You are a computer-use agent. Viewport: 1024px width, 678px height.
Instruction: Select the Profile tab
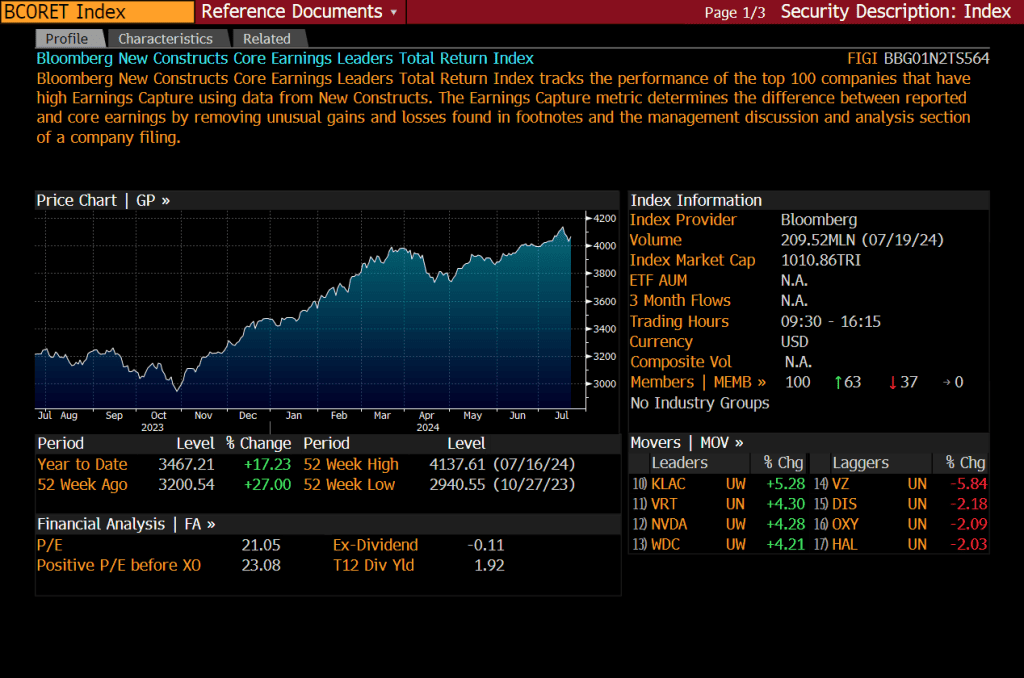pos(67,39)
